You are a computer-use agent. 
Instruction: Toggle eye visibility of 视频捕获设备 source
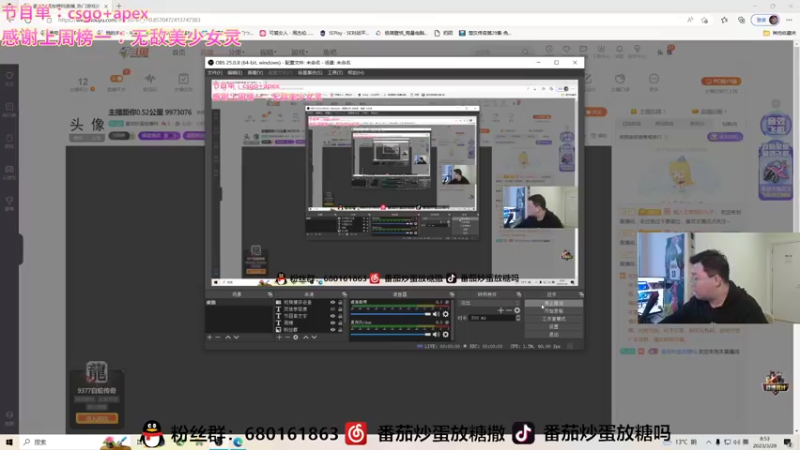(333, 303)
